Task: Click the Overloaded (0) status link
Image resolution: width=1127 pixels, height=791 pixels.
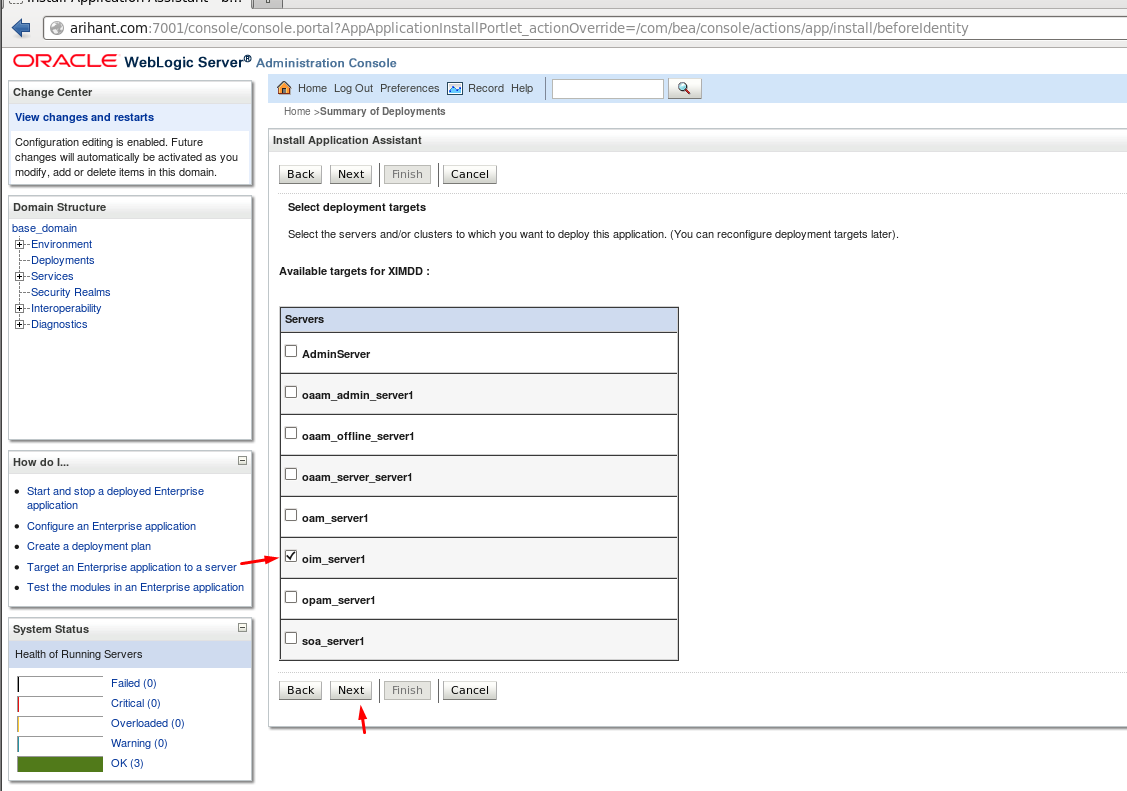Action: [147, 723]
